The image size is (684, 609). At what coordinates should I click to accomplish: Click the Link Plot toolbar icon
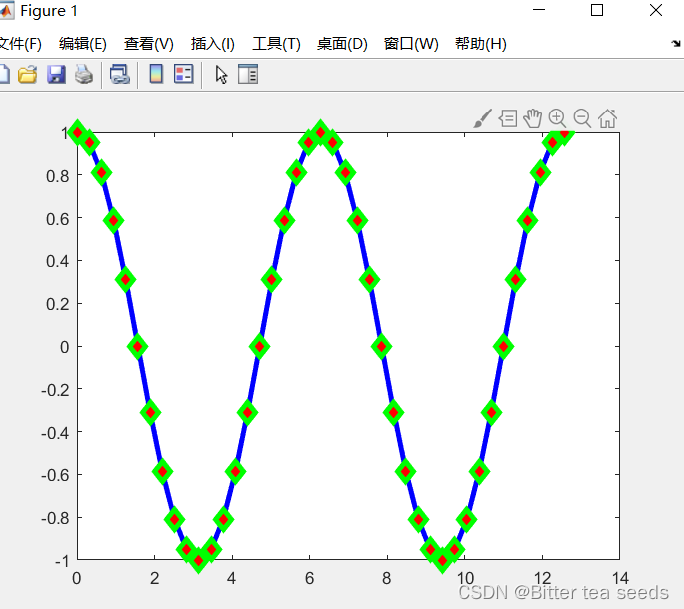click(120, 75)
